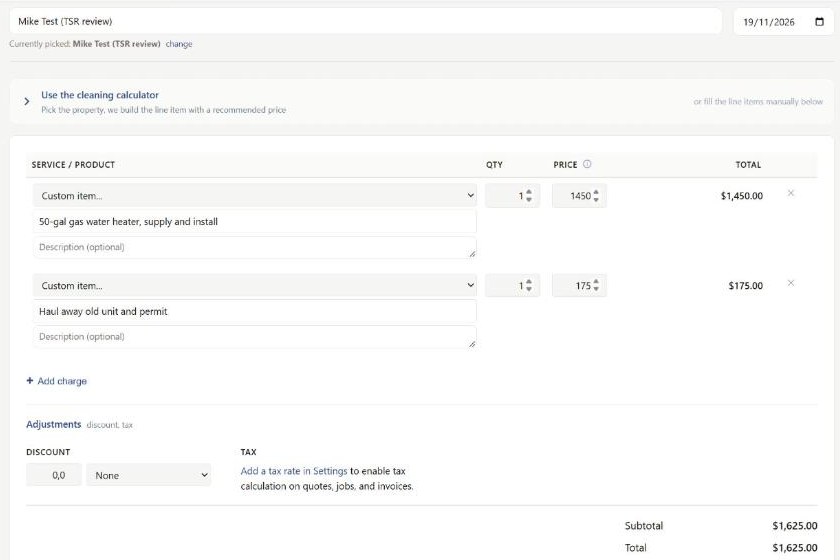
Task: Increase the 175 price value
Action: coord(596,282)
